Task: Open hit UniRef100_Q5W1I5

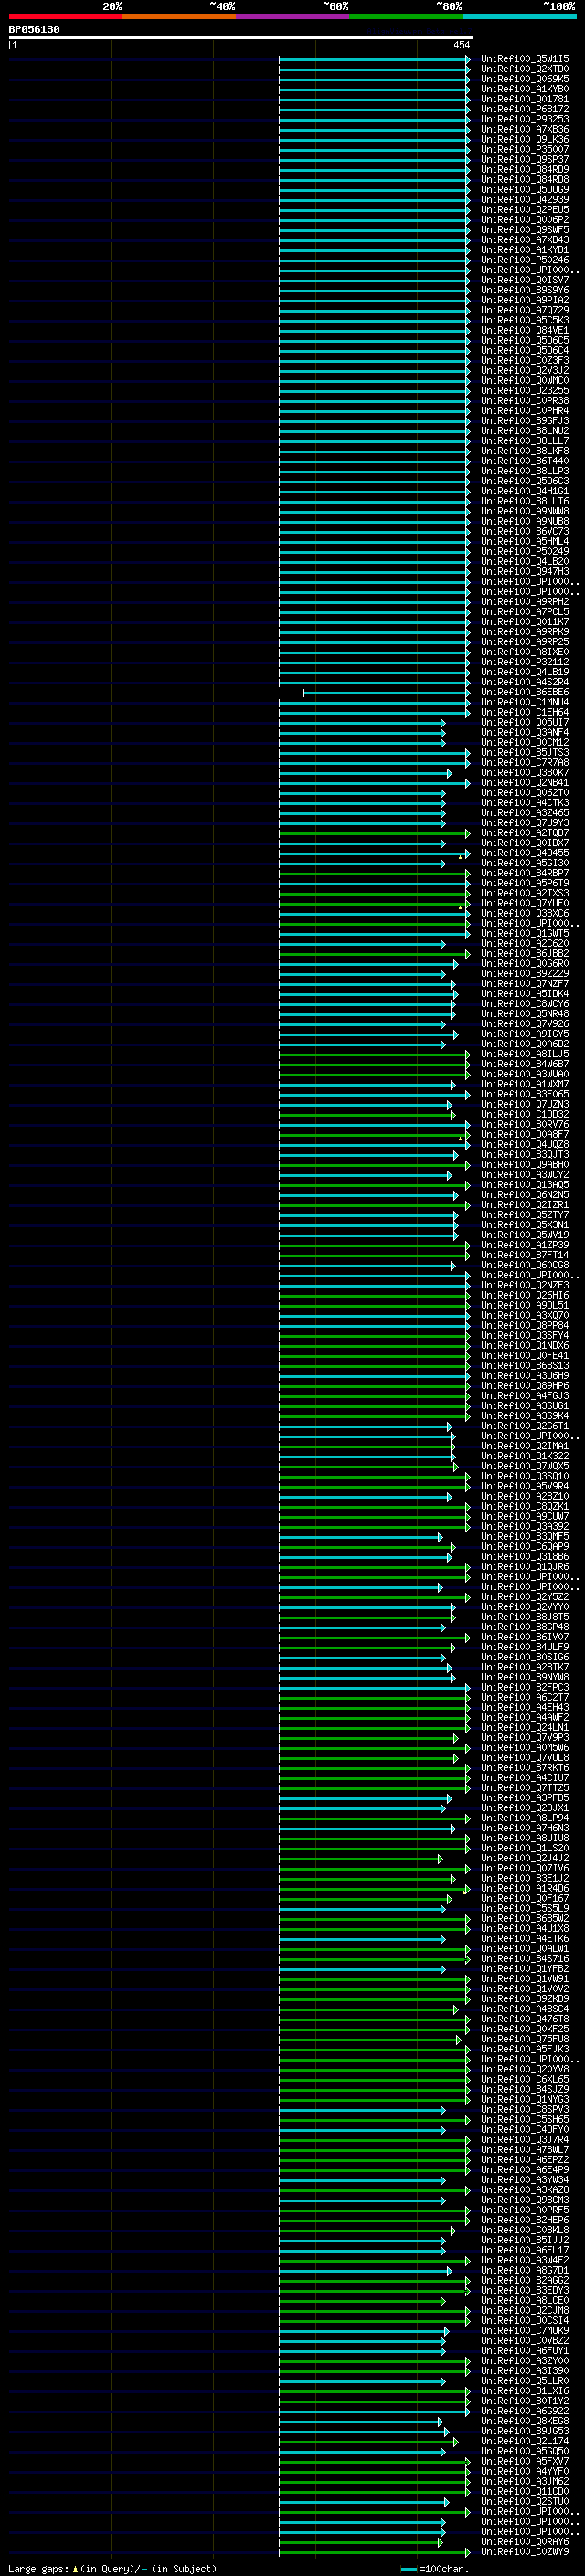Action: (x=525, y=59)
